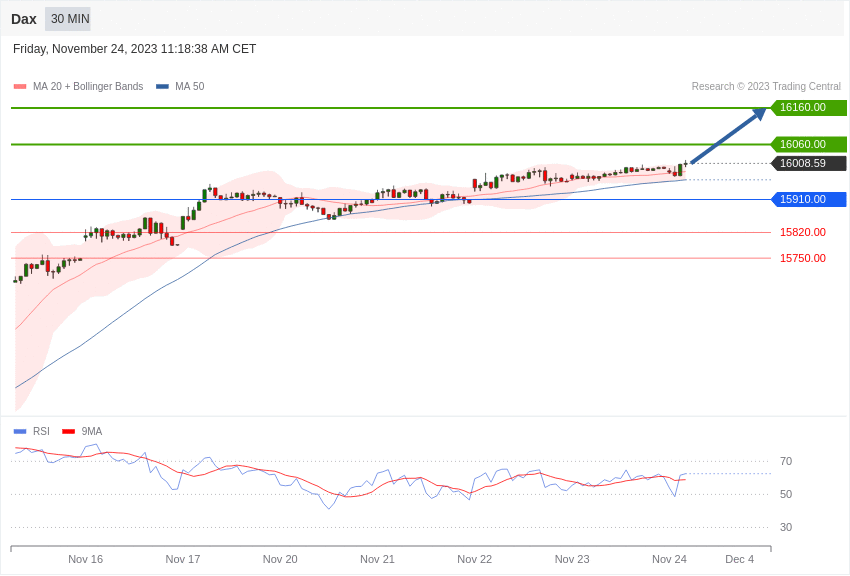
Task: Click the 'Dec 4' date axis label
Action: click(739, 559)
